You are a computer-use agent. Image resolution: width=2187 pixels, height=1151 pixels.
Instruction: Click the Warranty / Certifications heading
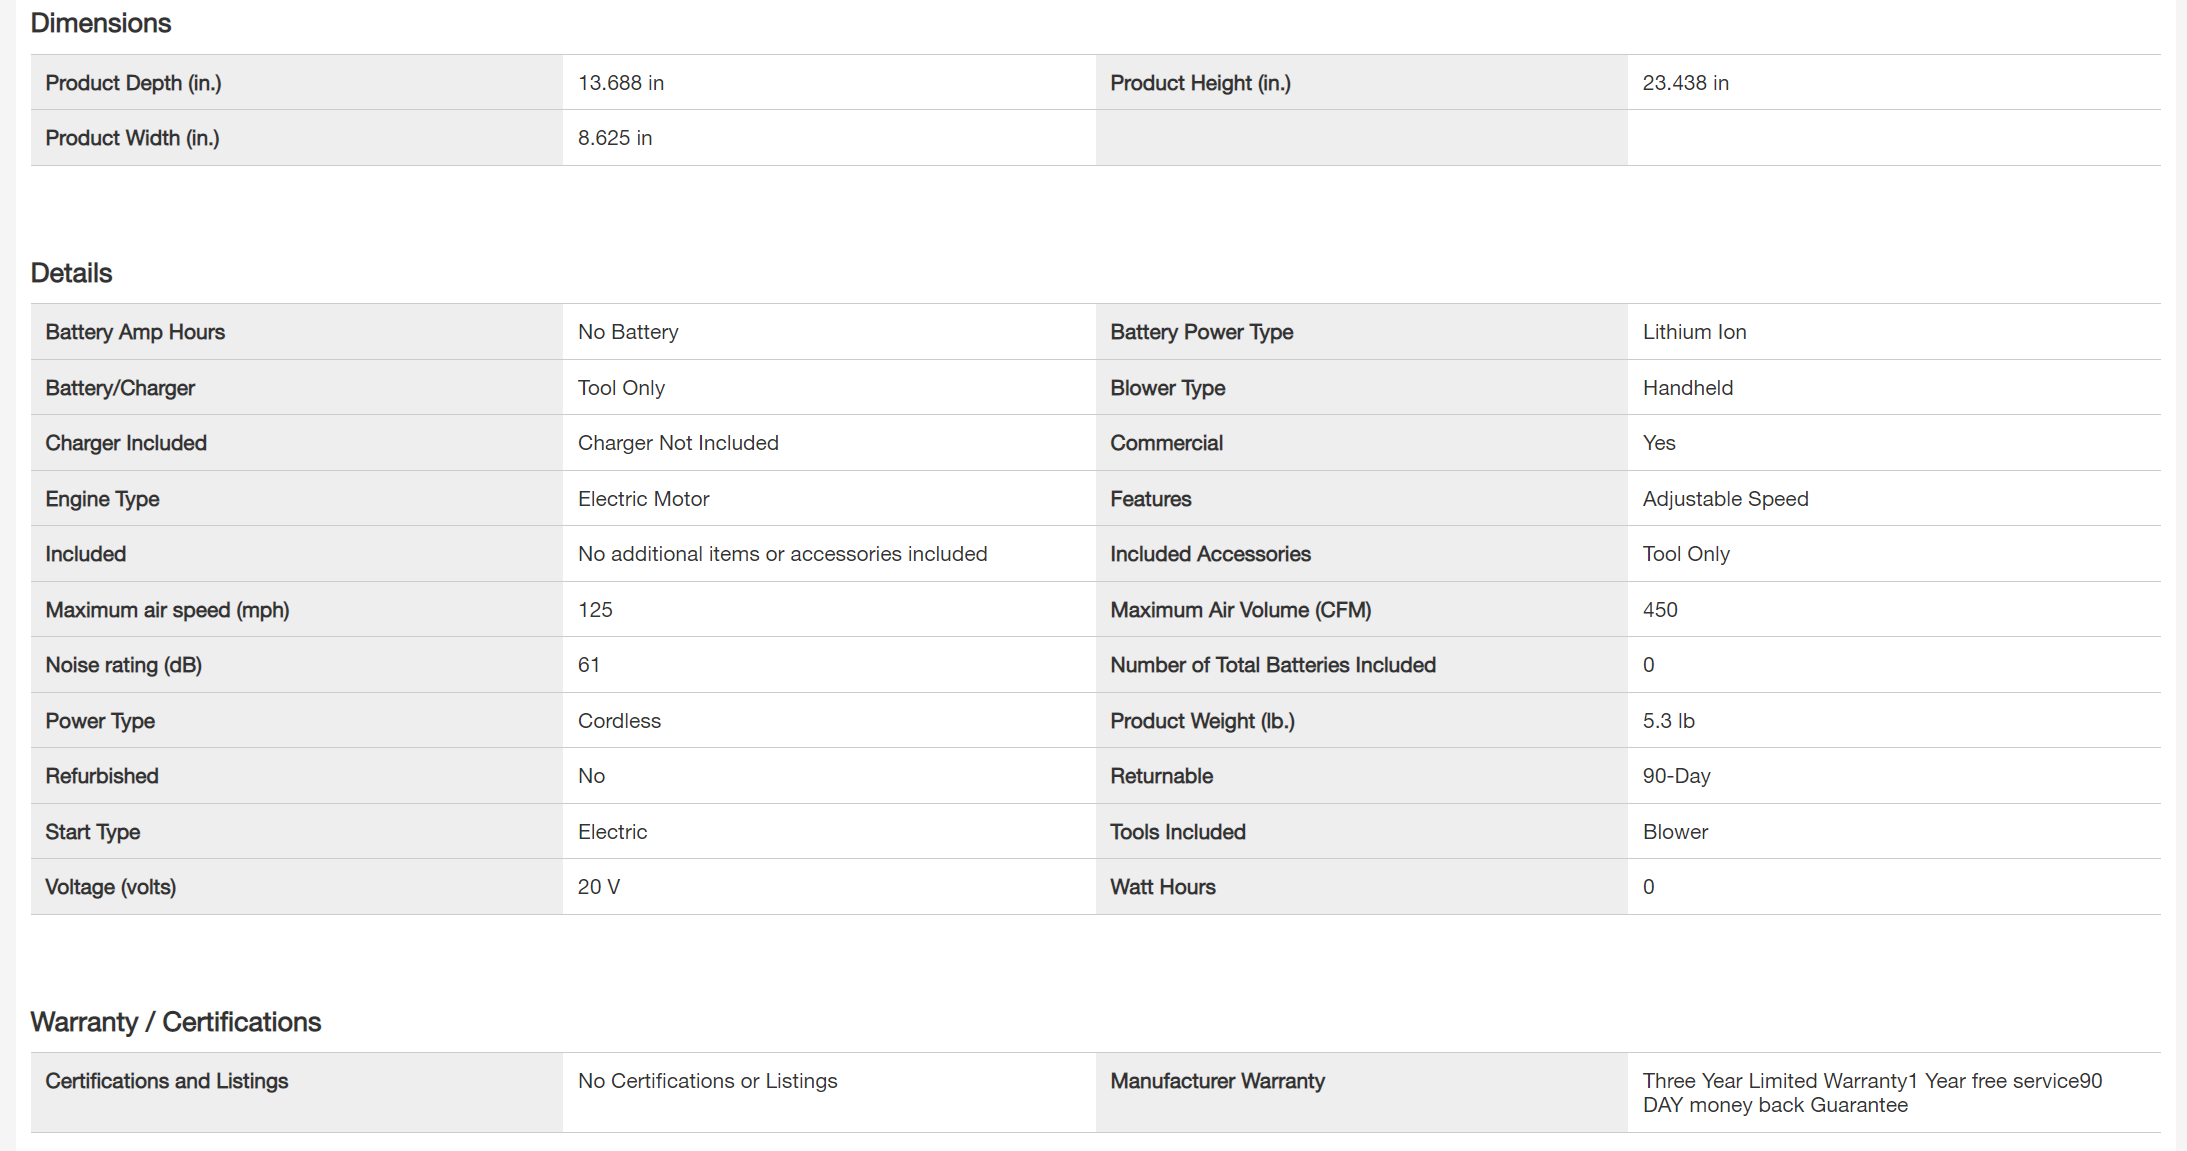tap(175, 1022)
